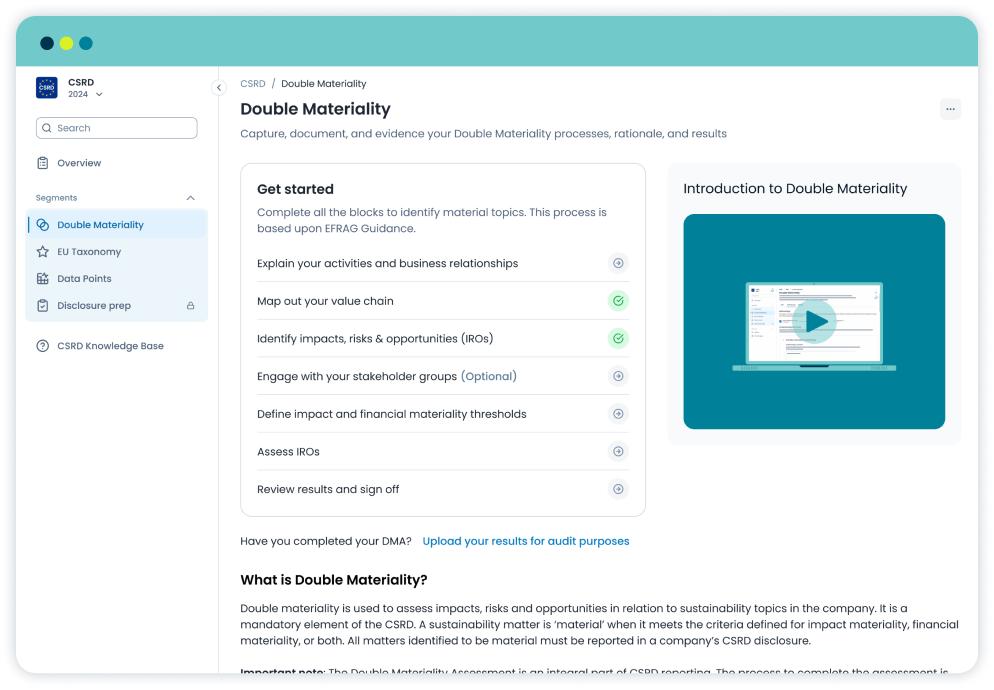Go to EU Taxonomy segment
The height and width of the screenshot is (690, 994).
point(117,252)
